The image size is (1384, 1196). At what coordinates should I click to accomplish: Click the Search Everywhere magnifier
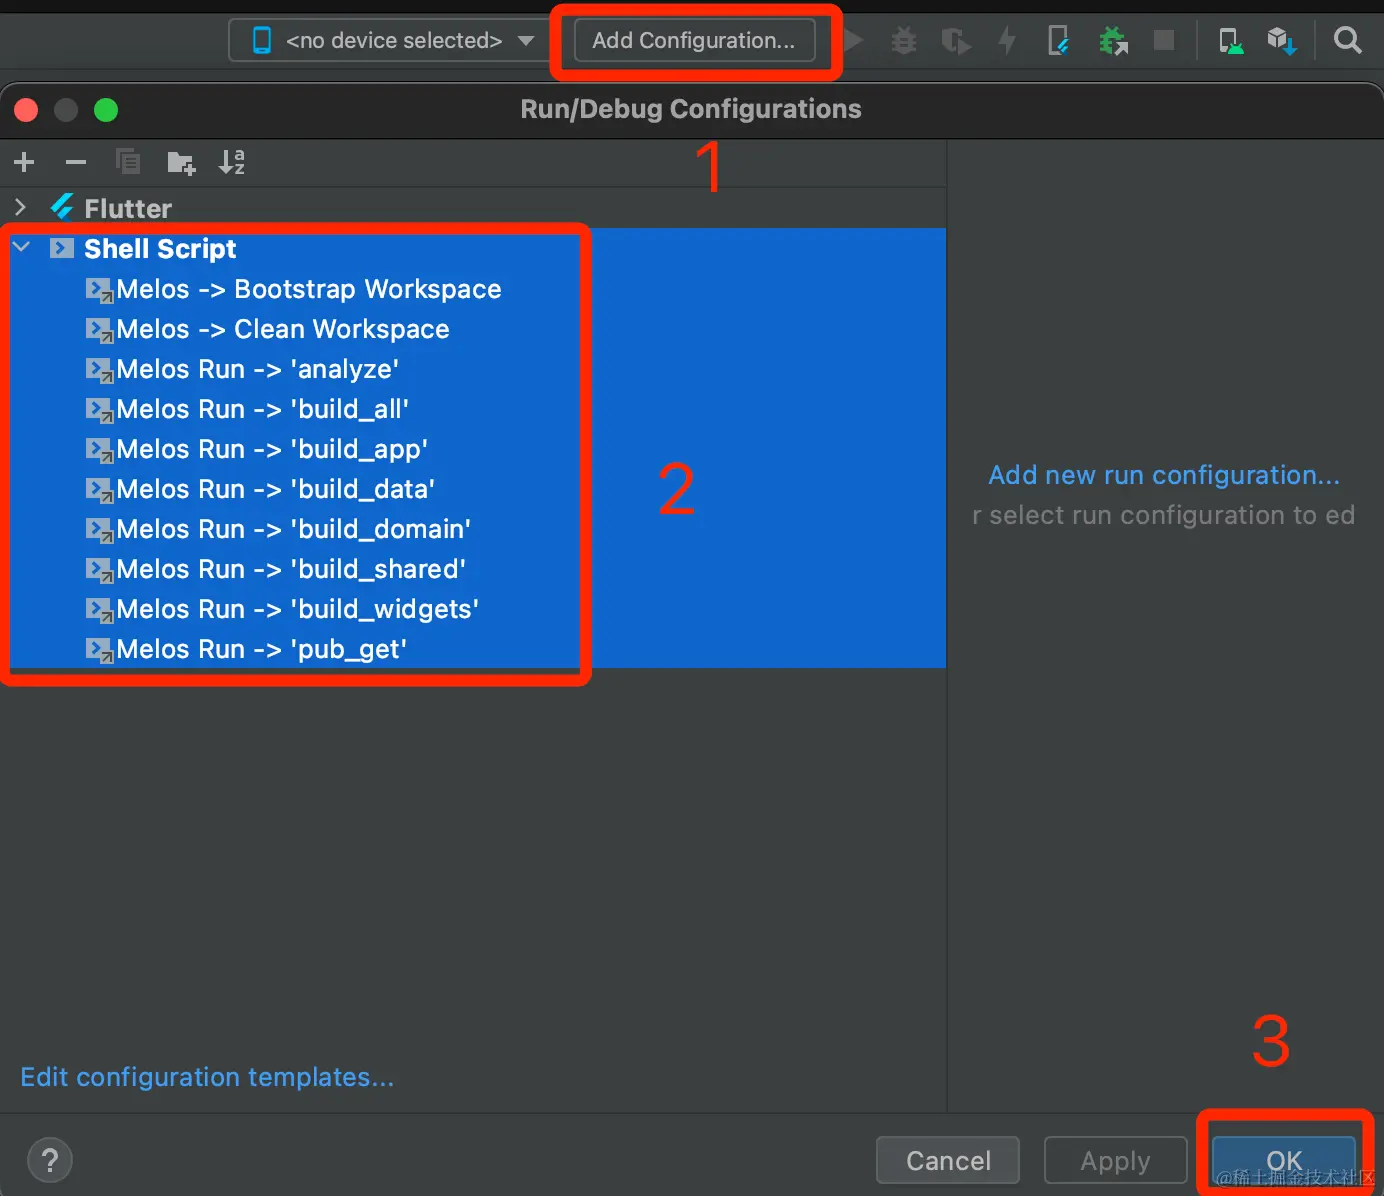[x=1348, y=41]
